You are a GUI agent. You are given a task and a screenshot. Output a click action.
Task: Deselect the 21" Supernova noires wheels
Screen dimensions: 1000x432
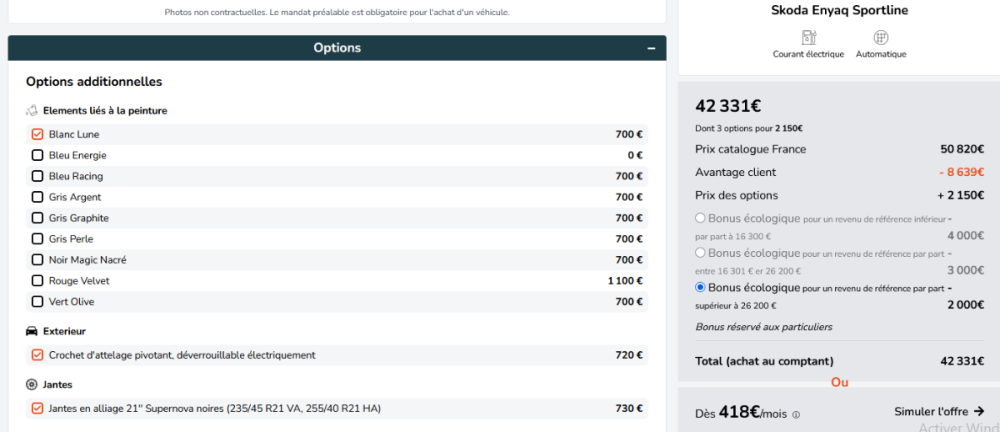(38, 408)
